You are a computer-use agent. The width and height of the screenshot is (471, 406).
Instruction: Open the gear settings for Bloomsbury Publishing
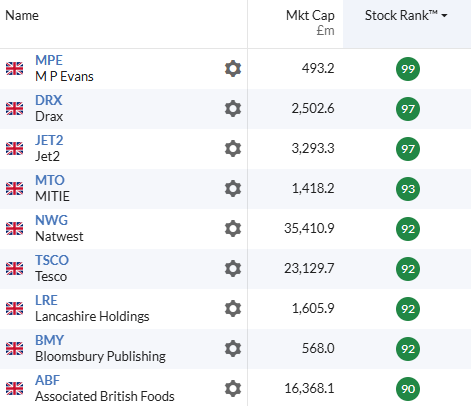pos(233,349)
